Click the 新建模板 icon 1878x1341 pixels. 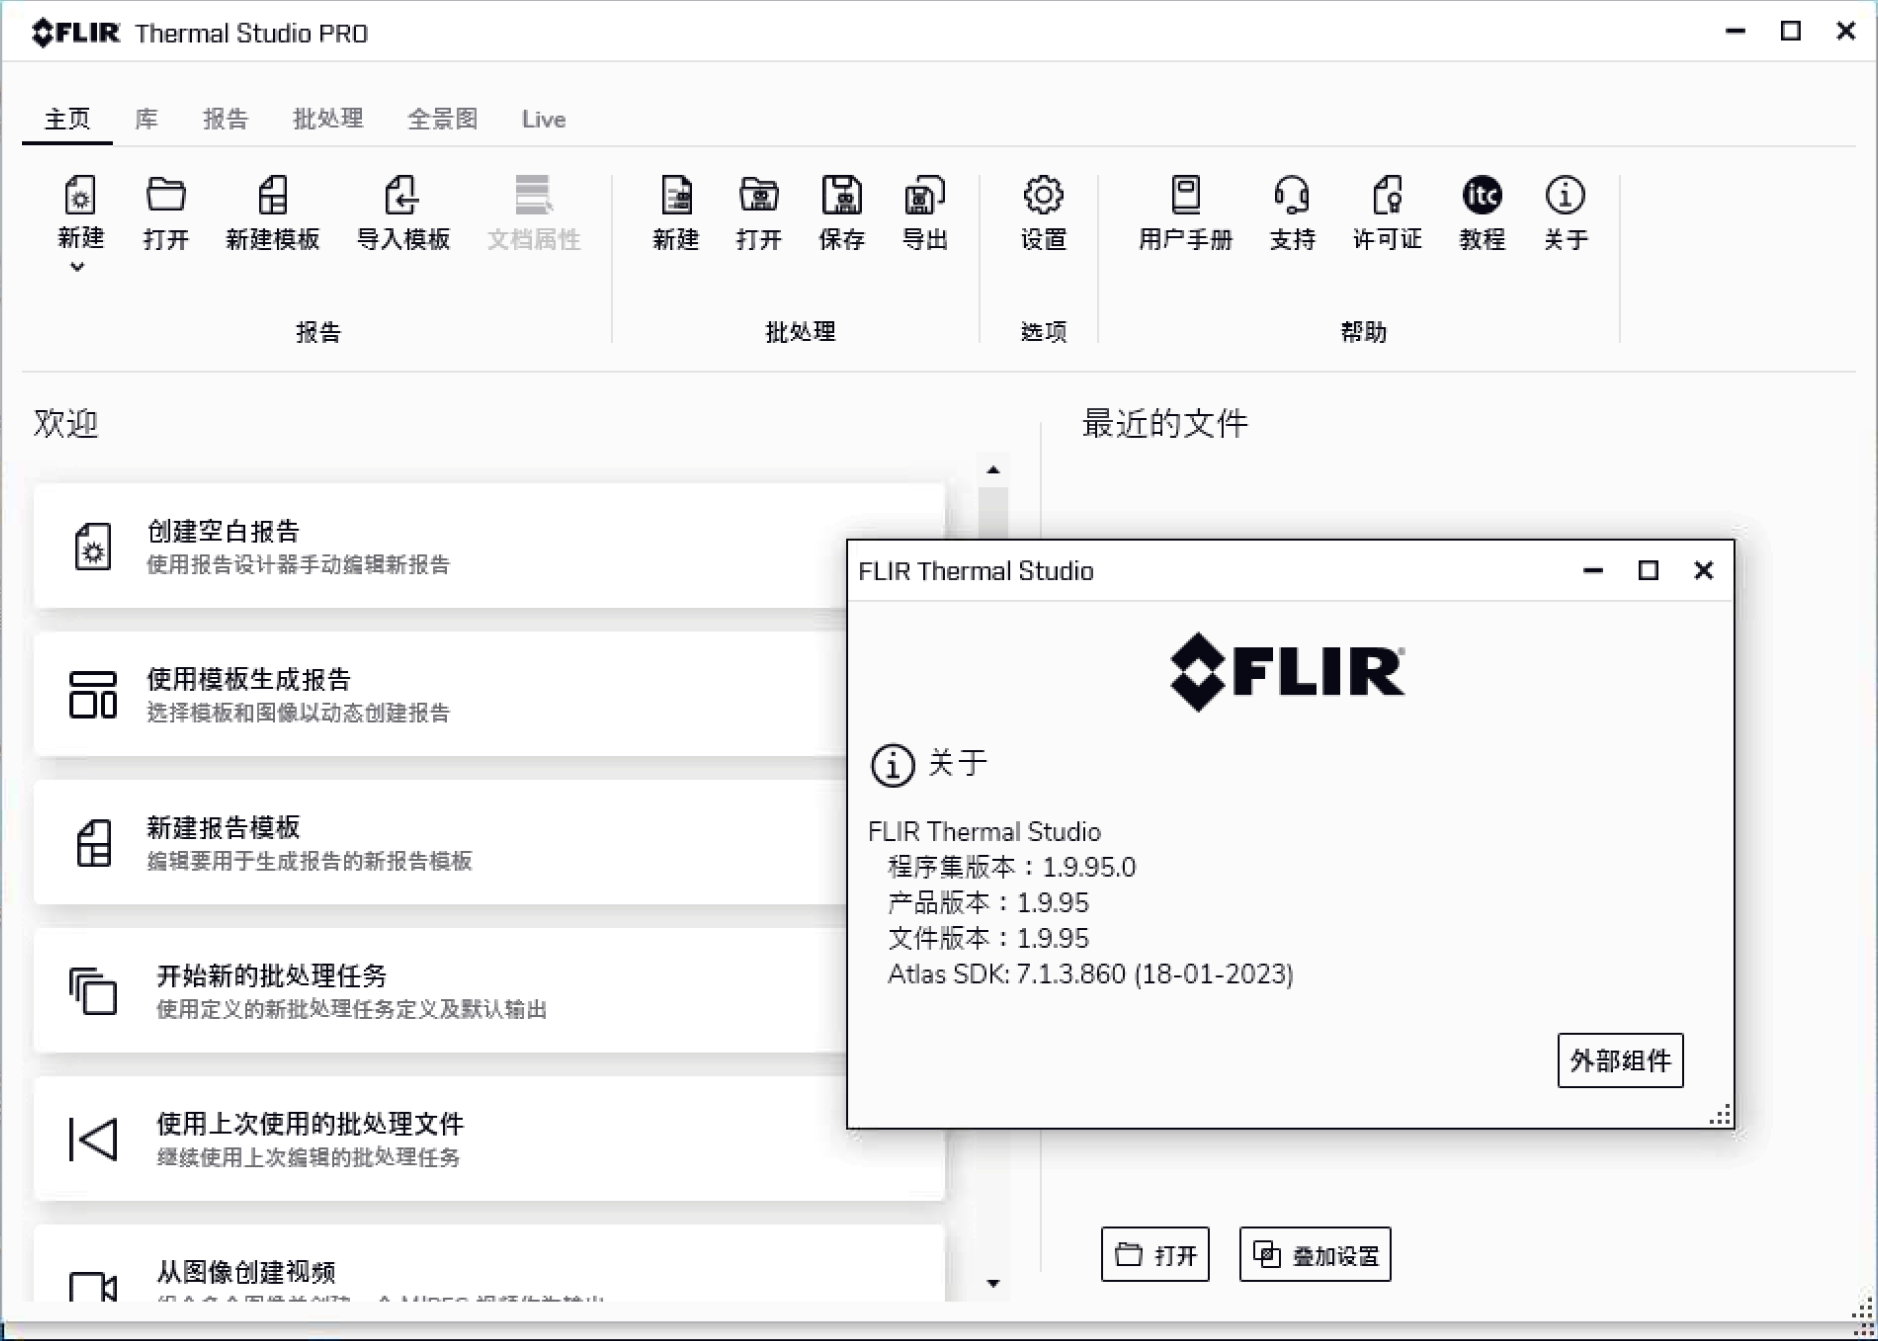[x=272, y=195]
